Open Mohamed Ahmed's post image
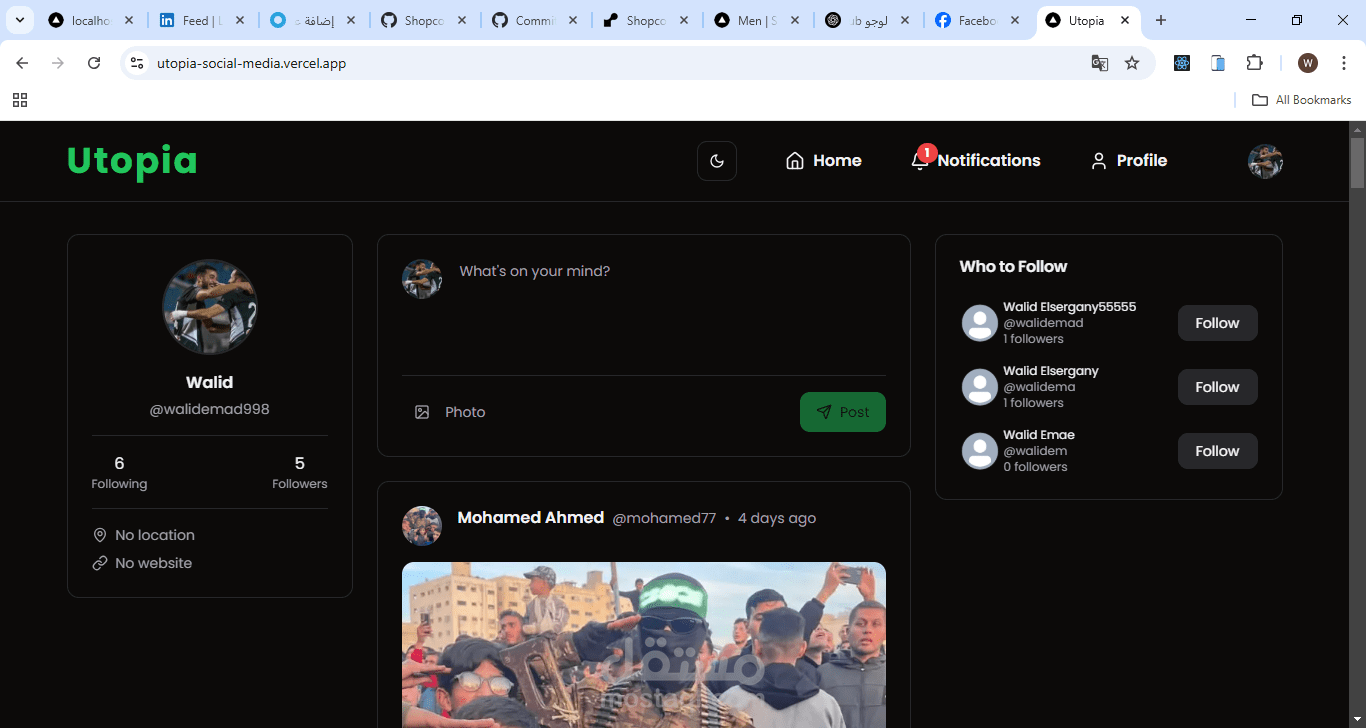 [644, 645]
